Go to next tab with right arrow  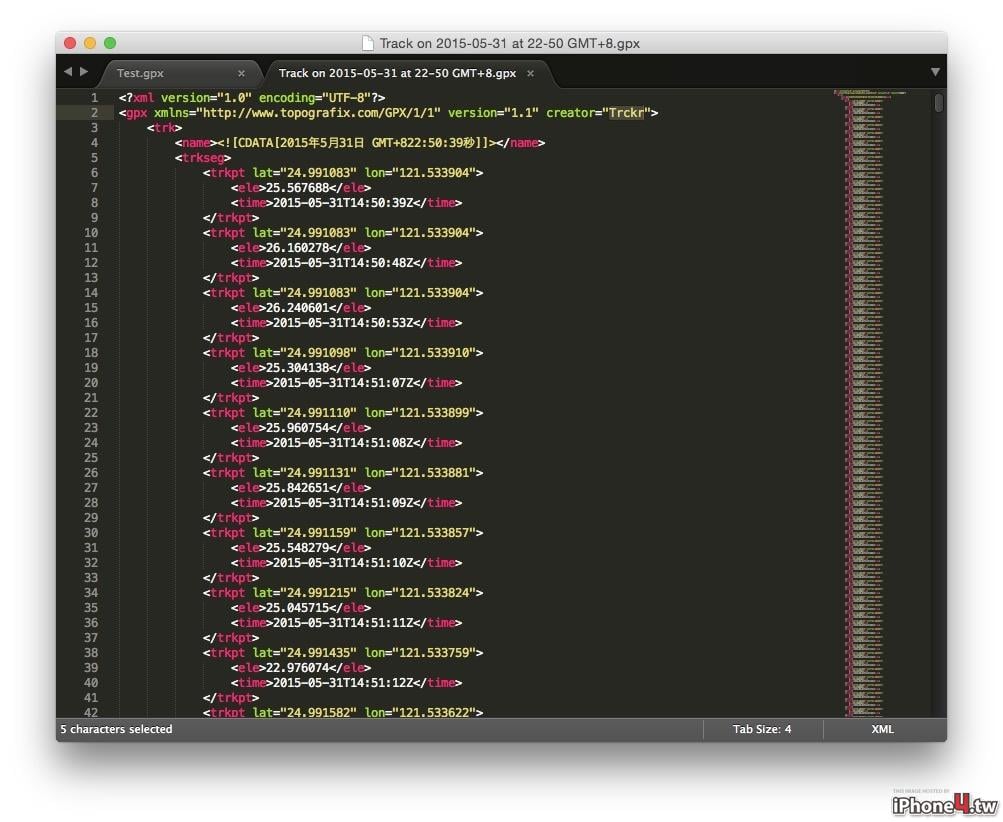(84, 72)
